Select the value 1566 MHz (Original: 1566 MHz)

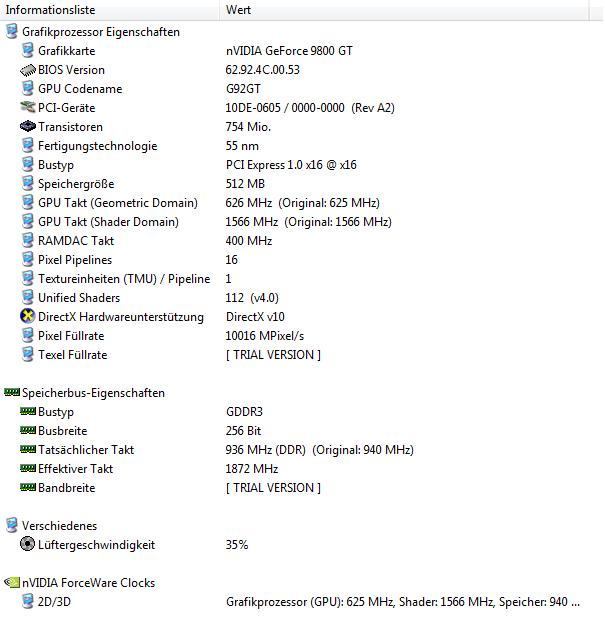tap(308, 222)
